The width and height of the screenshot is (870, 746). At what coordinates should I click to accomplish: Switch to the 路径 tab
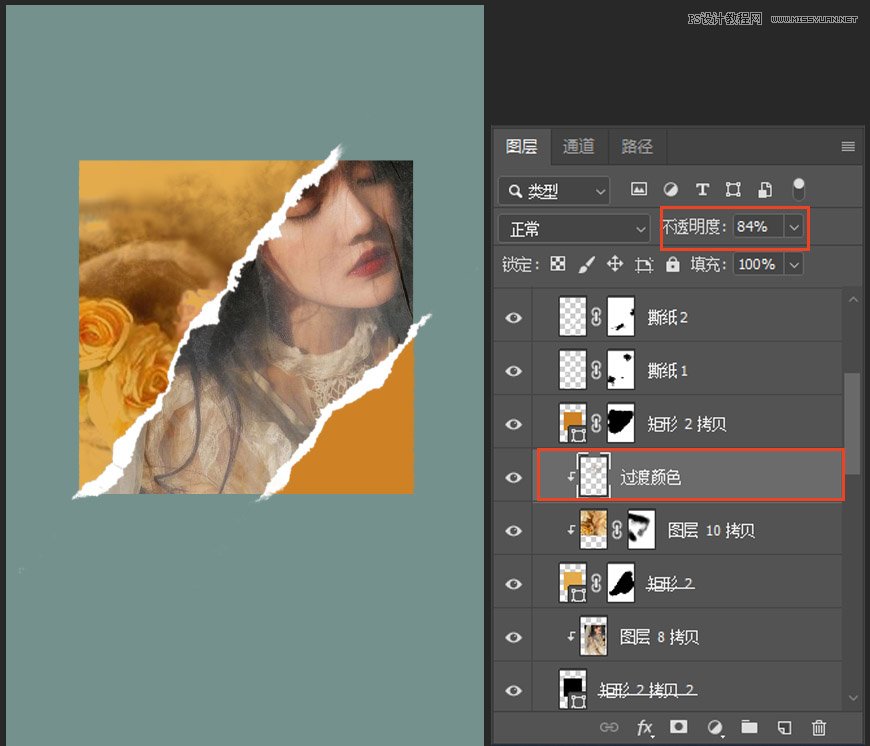coord(637,146)
